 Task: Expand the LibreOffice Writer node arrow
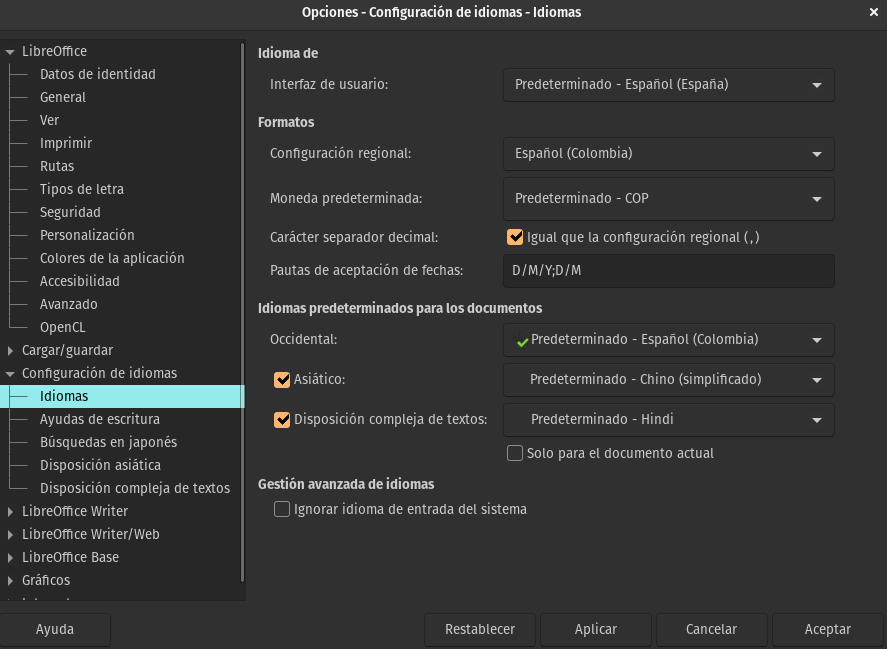click(10, 512)
